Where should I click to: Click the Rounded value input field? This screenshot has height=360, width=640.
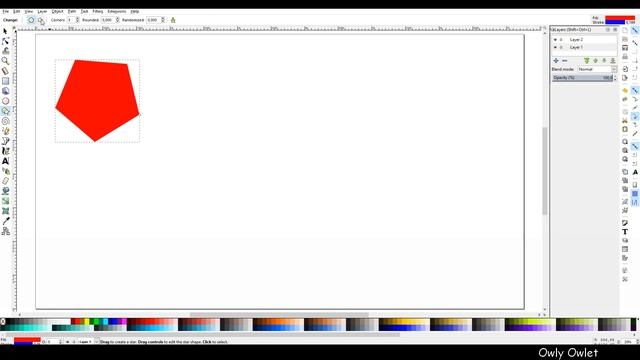coord(108,20)
